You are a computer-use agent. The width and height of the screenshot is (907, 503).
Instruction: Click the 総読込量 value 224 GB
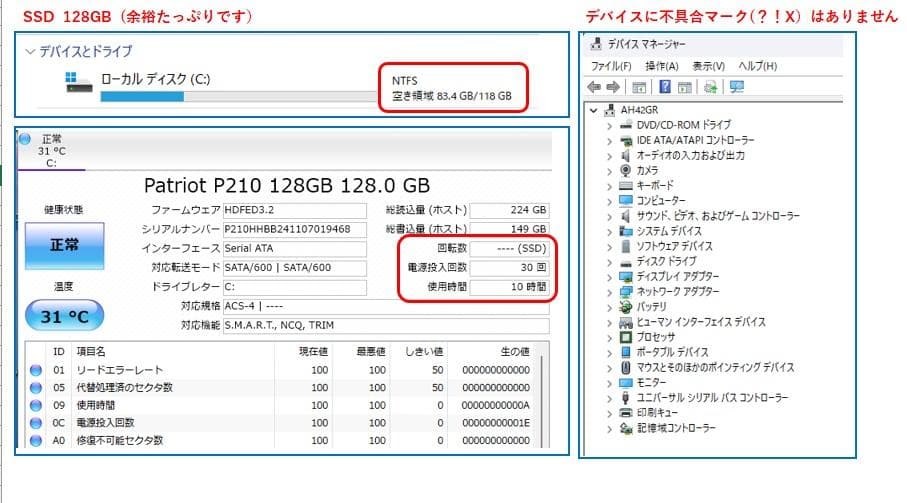tap(510, 210)
